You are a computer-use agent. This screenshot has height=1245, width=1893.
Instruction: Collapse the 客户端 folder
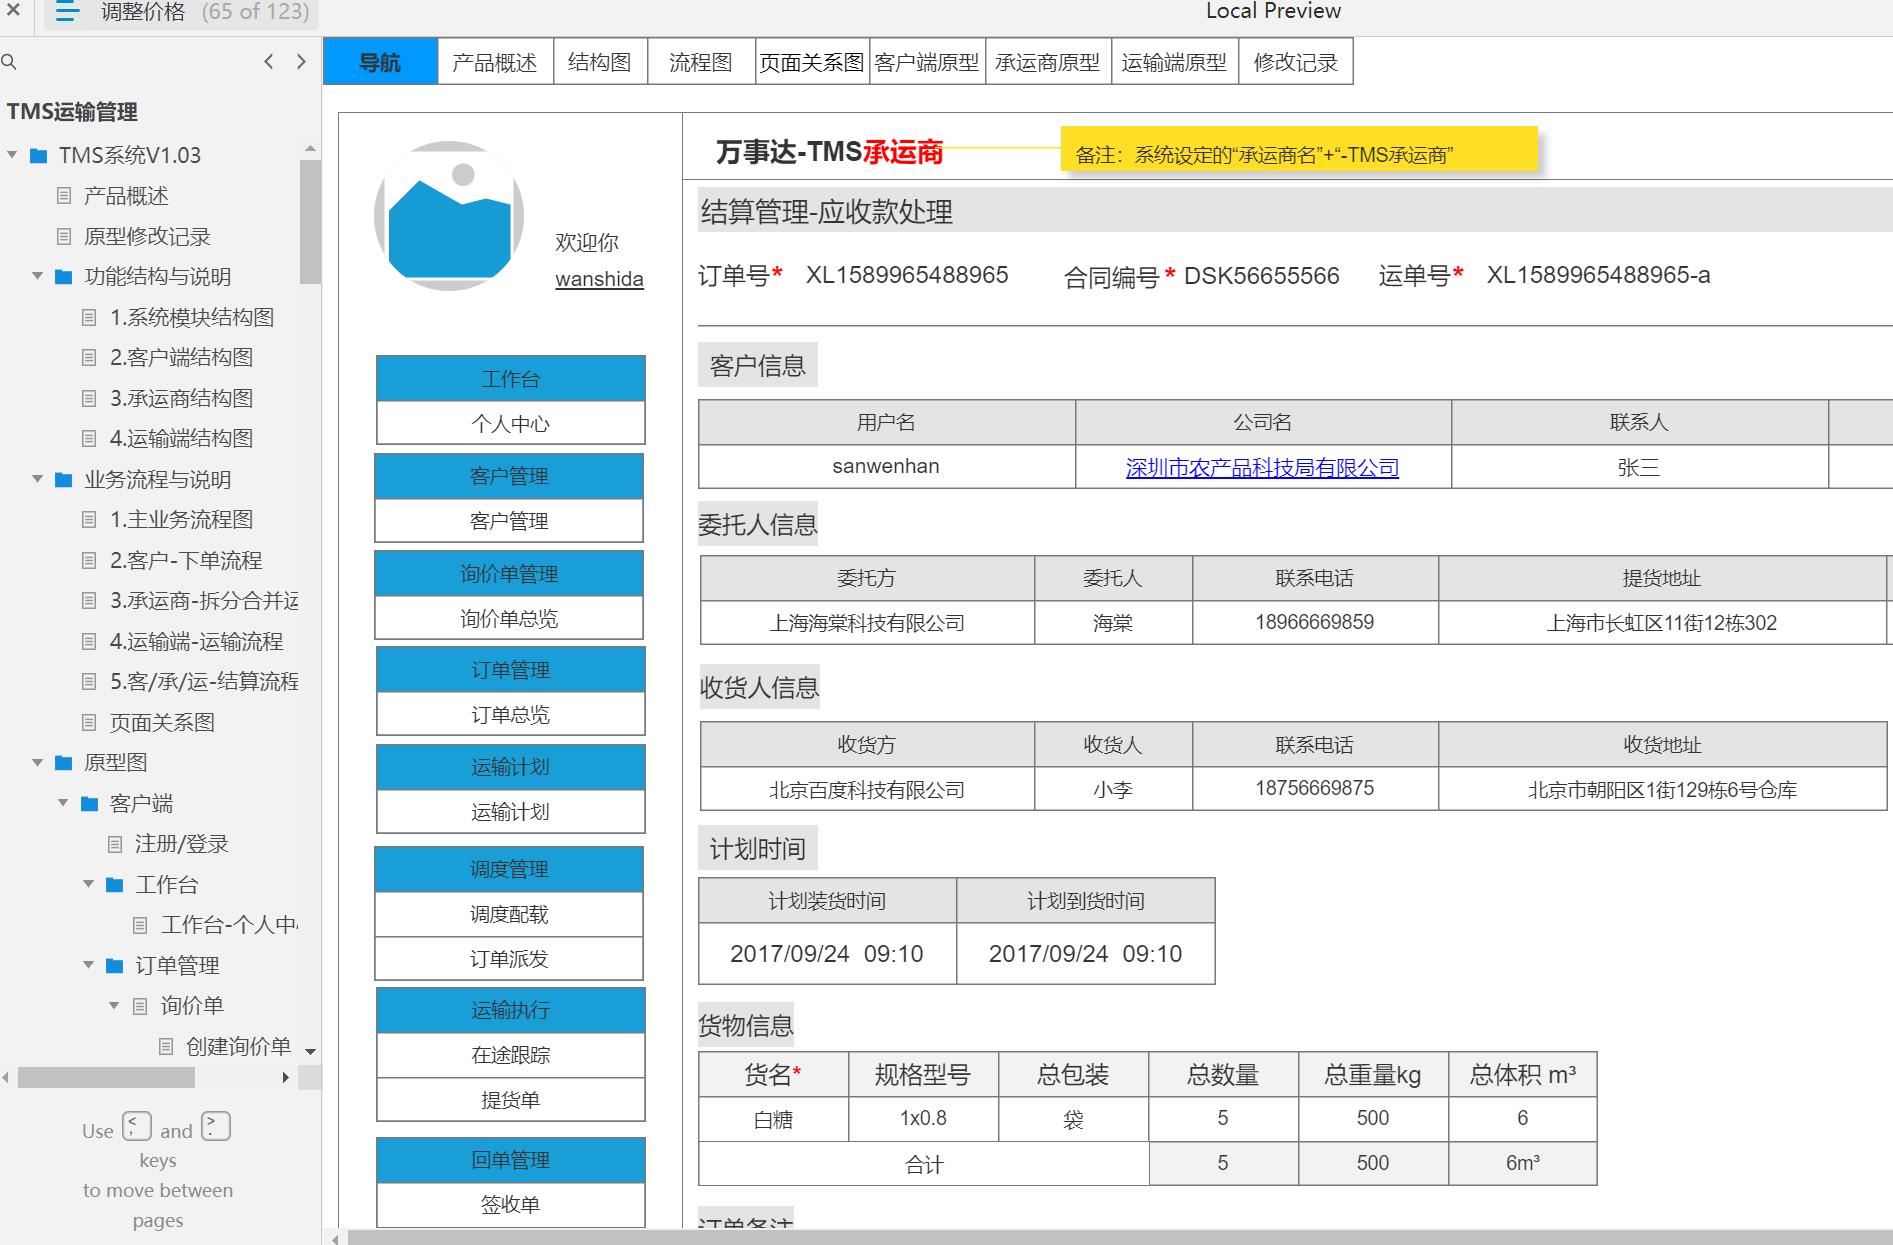coord(64,803)
